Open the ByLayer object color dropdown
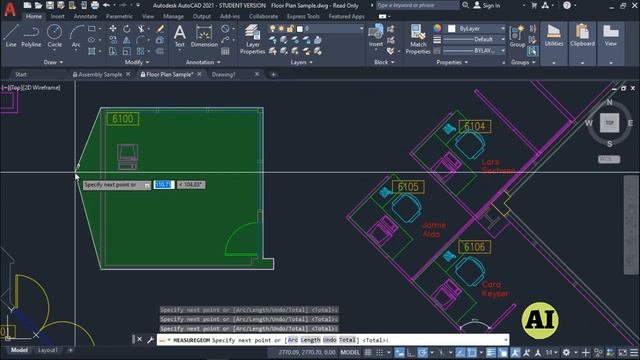Viewport: 640px width, 360px height. click(x=475, y=29)
